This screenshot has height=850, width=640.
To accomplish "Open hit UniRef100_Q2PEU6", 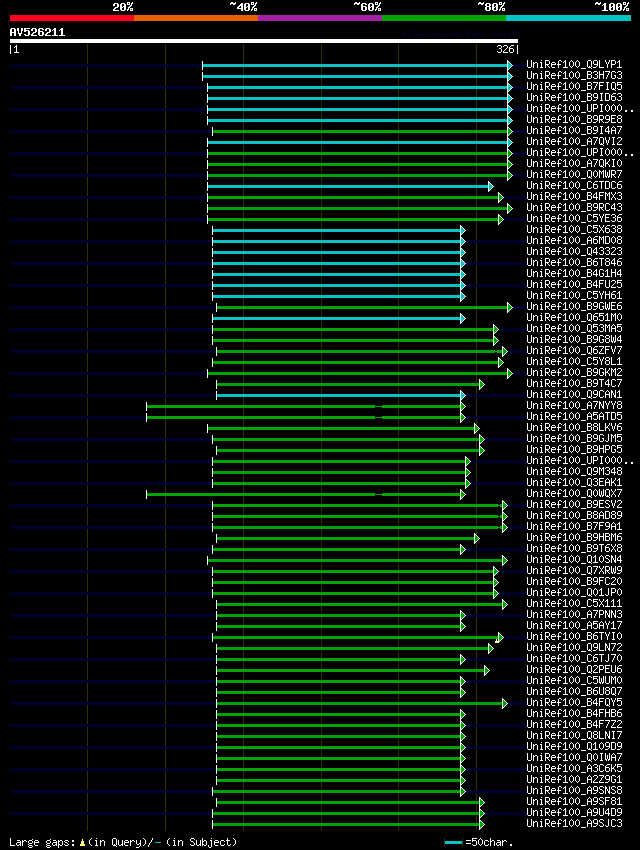I will tap(574, 669).
